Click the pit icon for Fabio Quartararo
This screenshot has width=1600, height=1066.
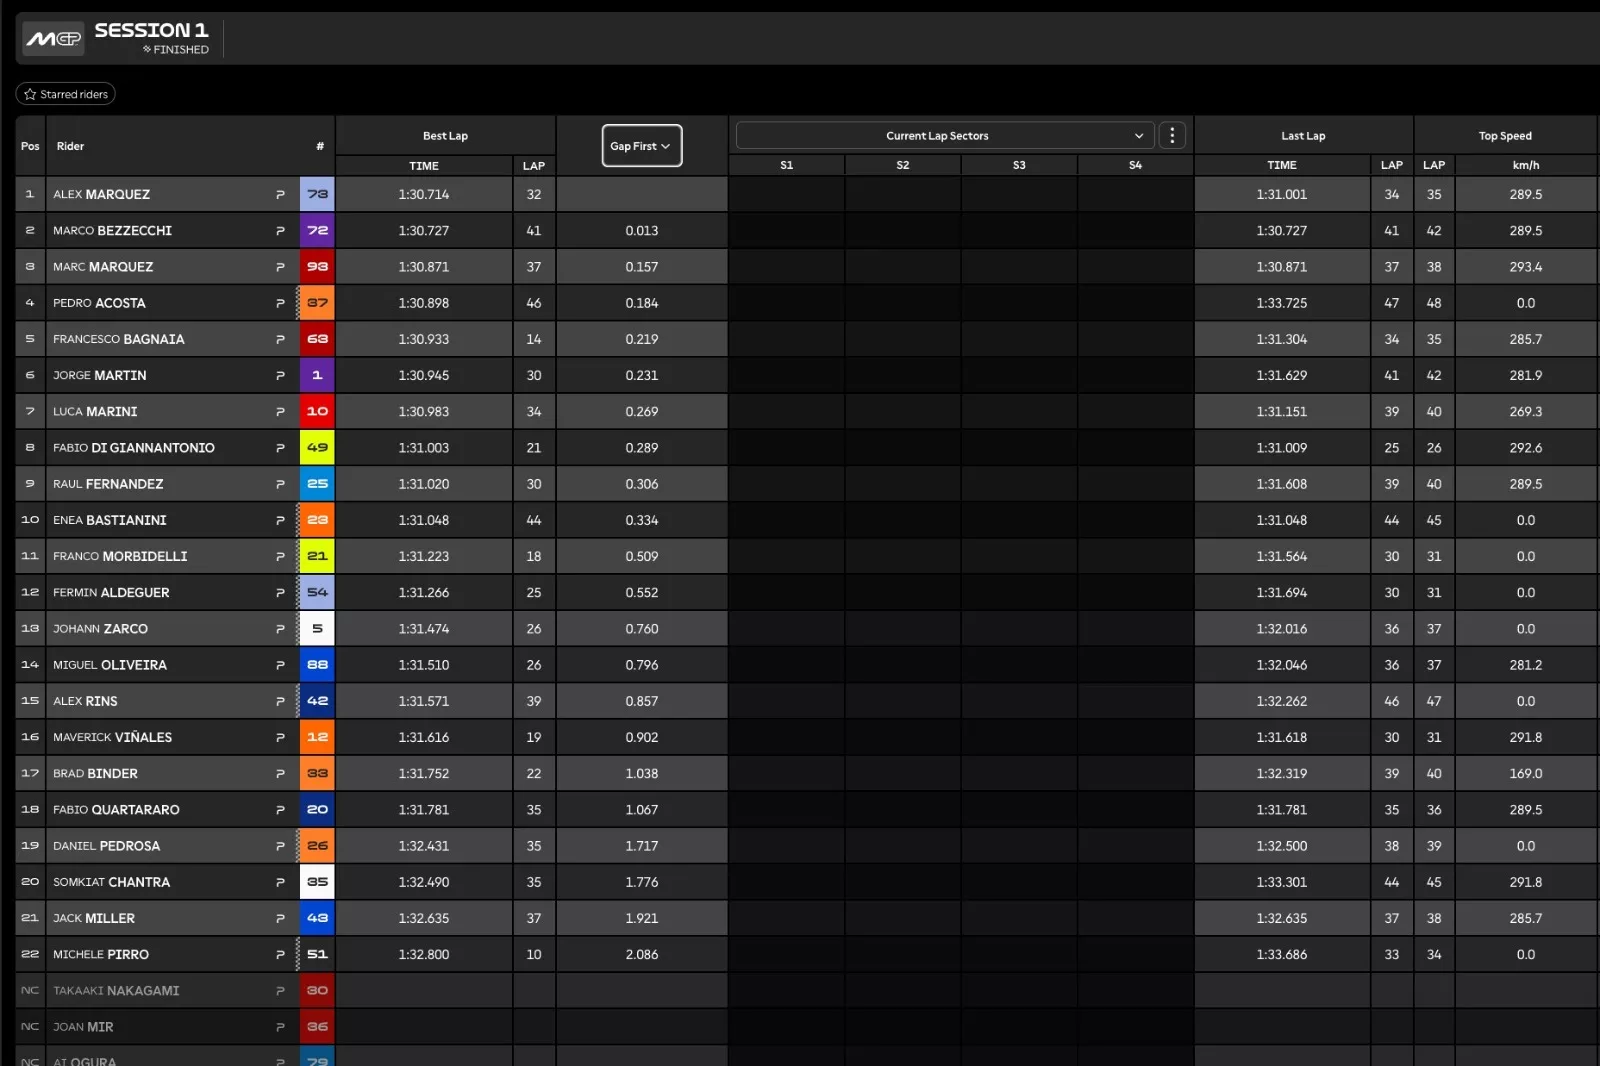click(x=280, y=810)
